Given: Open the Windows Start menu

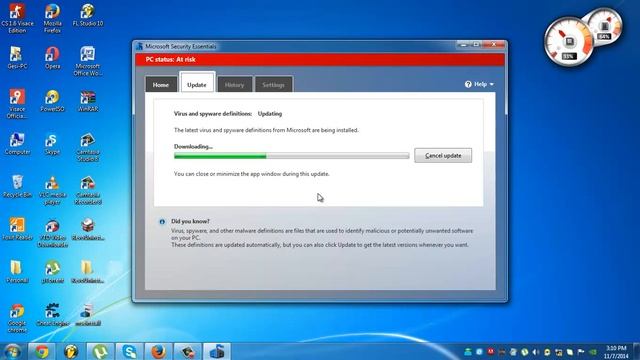Looking at the screenshot, I should coord(13,351).
